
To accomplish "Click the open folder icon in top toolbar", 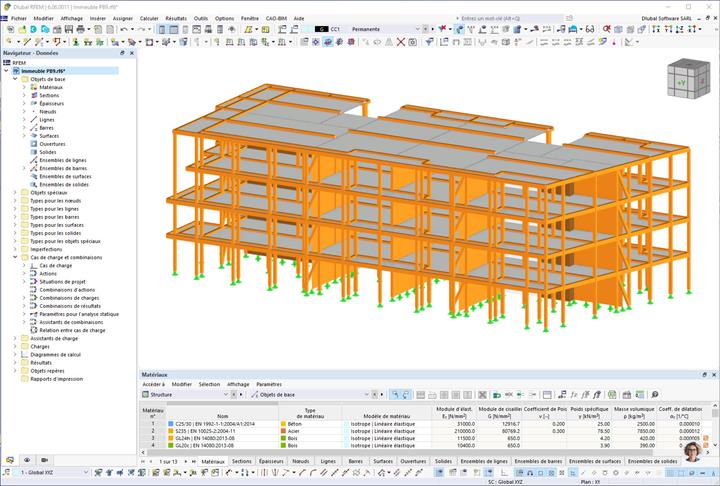I will click(x=22, y=29).
